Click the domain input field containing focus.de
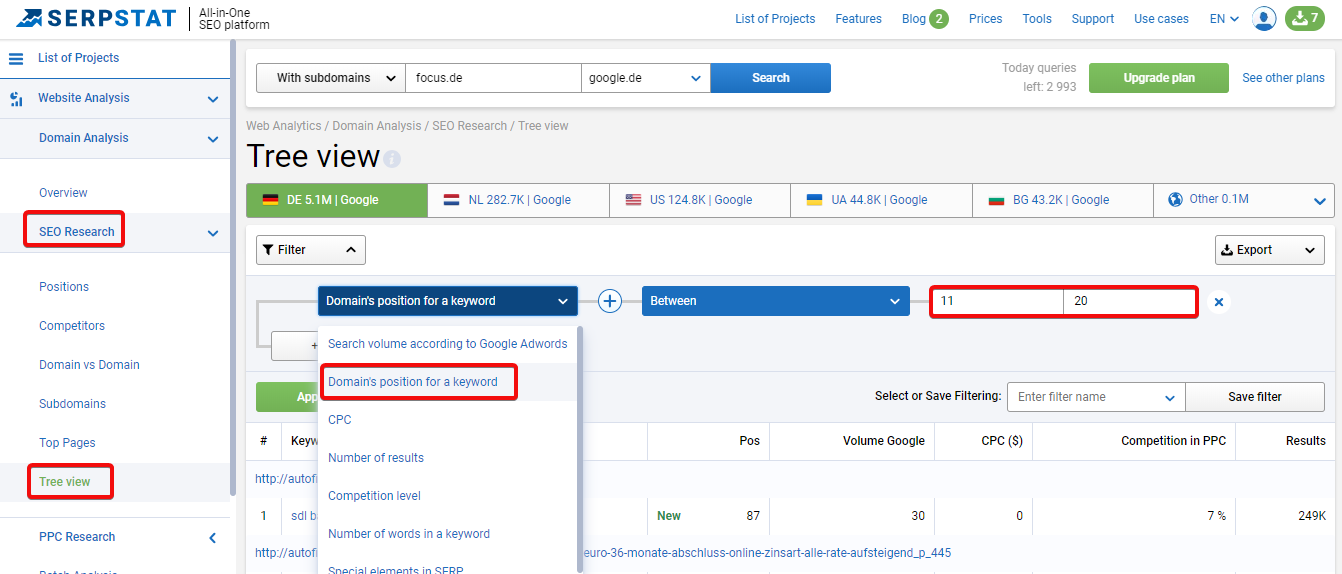The height and width of the screenshot is (574, 1342). tap(493, 78)
